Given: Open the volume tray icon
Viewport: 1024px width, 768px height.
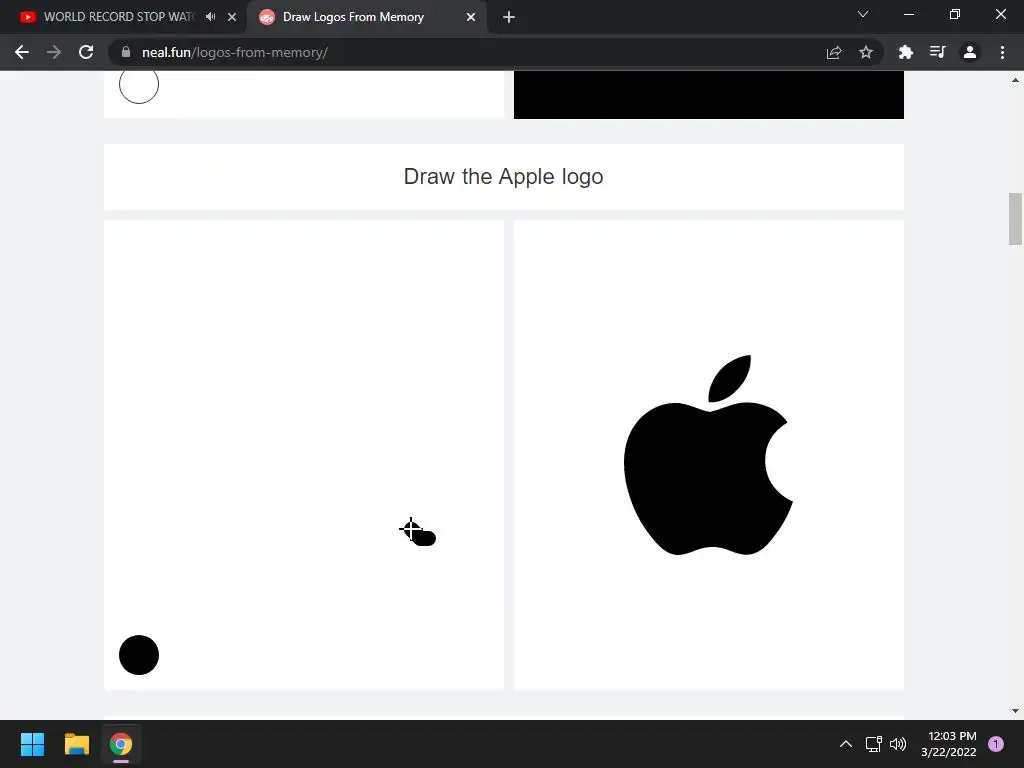Looking at the screenshot, I should pos(898,744).
